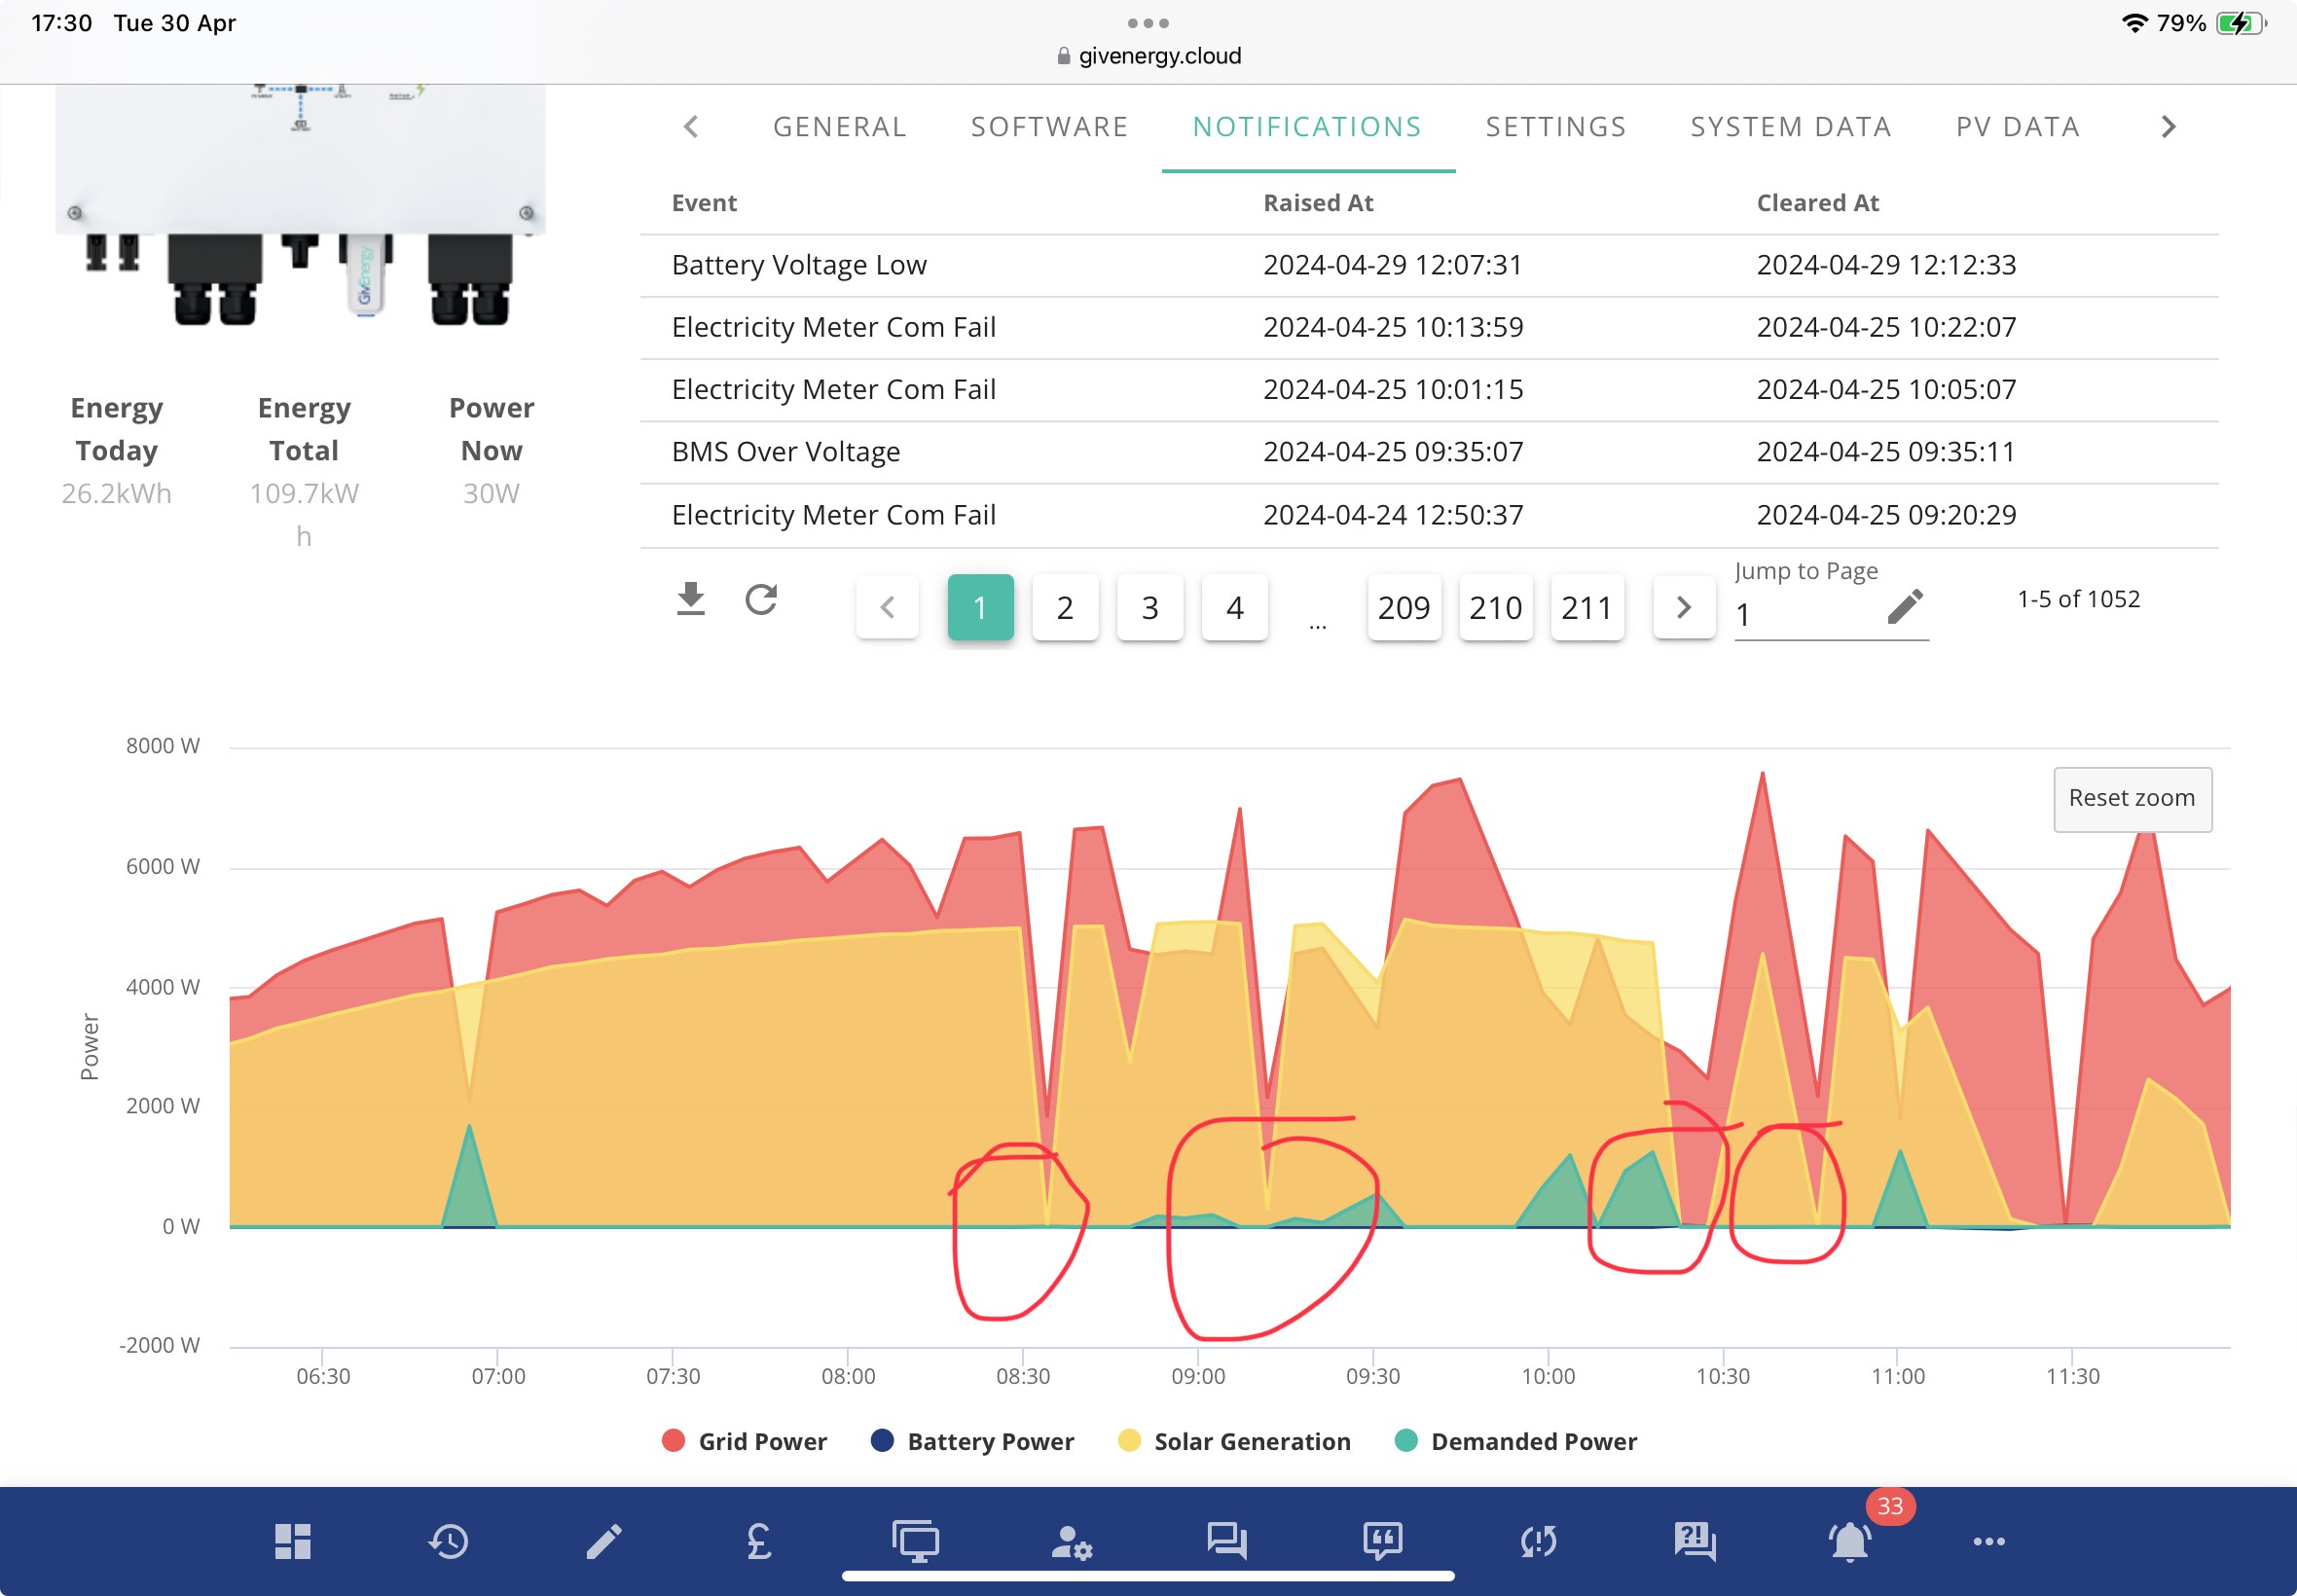The image size is (2297, 1596).
Task: Go to next notifications page arrow
Action: pyautogui.click(x=1684, y=607)
